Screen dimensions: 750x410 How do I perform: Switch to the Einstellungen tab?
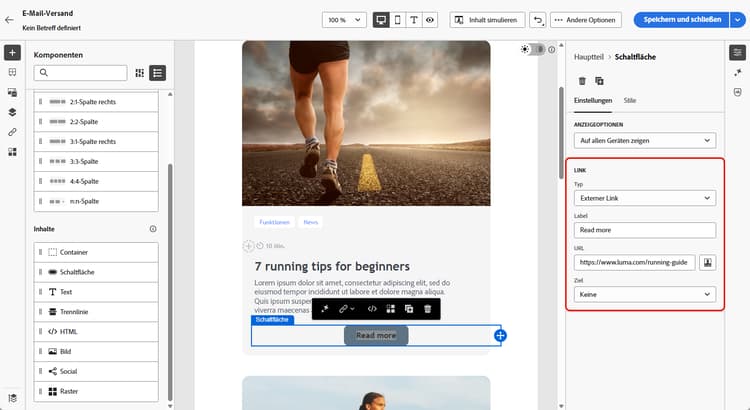click(593, 100)
